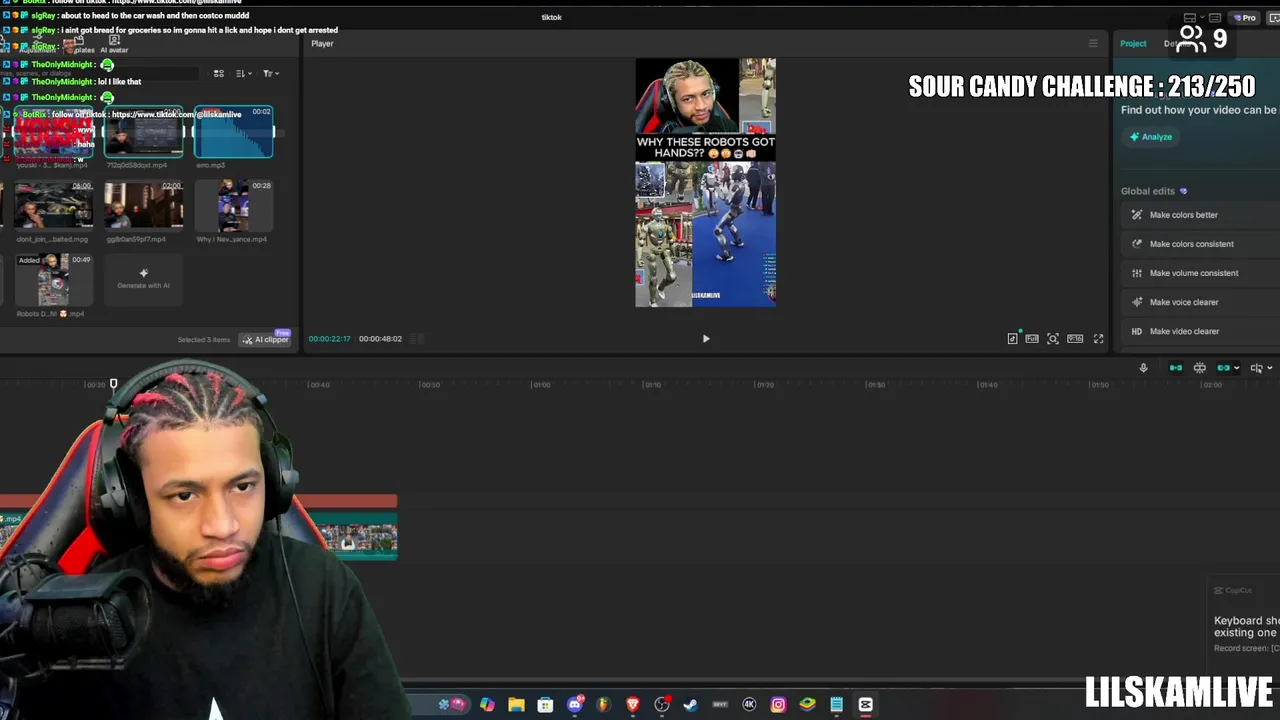Select the Added Robots clip thumbnail
The width and height of the screenshot is (1280, 720).
[x=53, y=280]
